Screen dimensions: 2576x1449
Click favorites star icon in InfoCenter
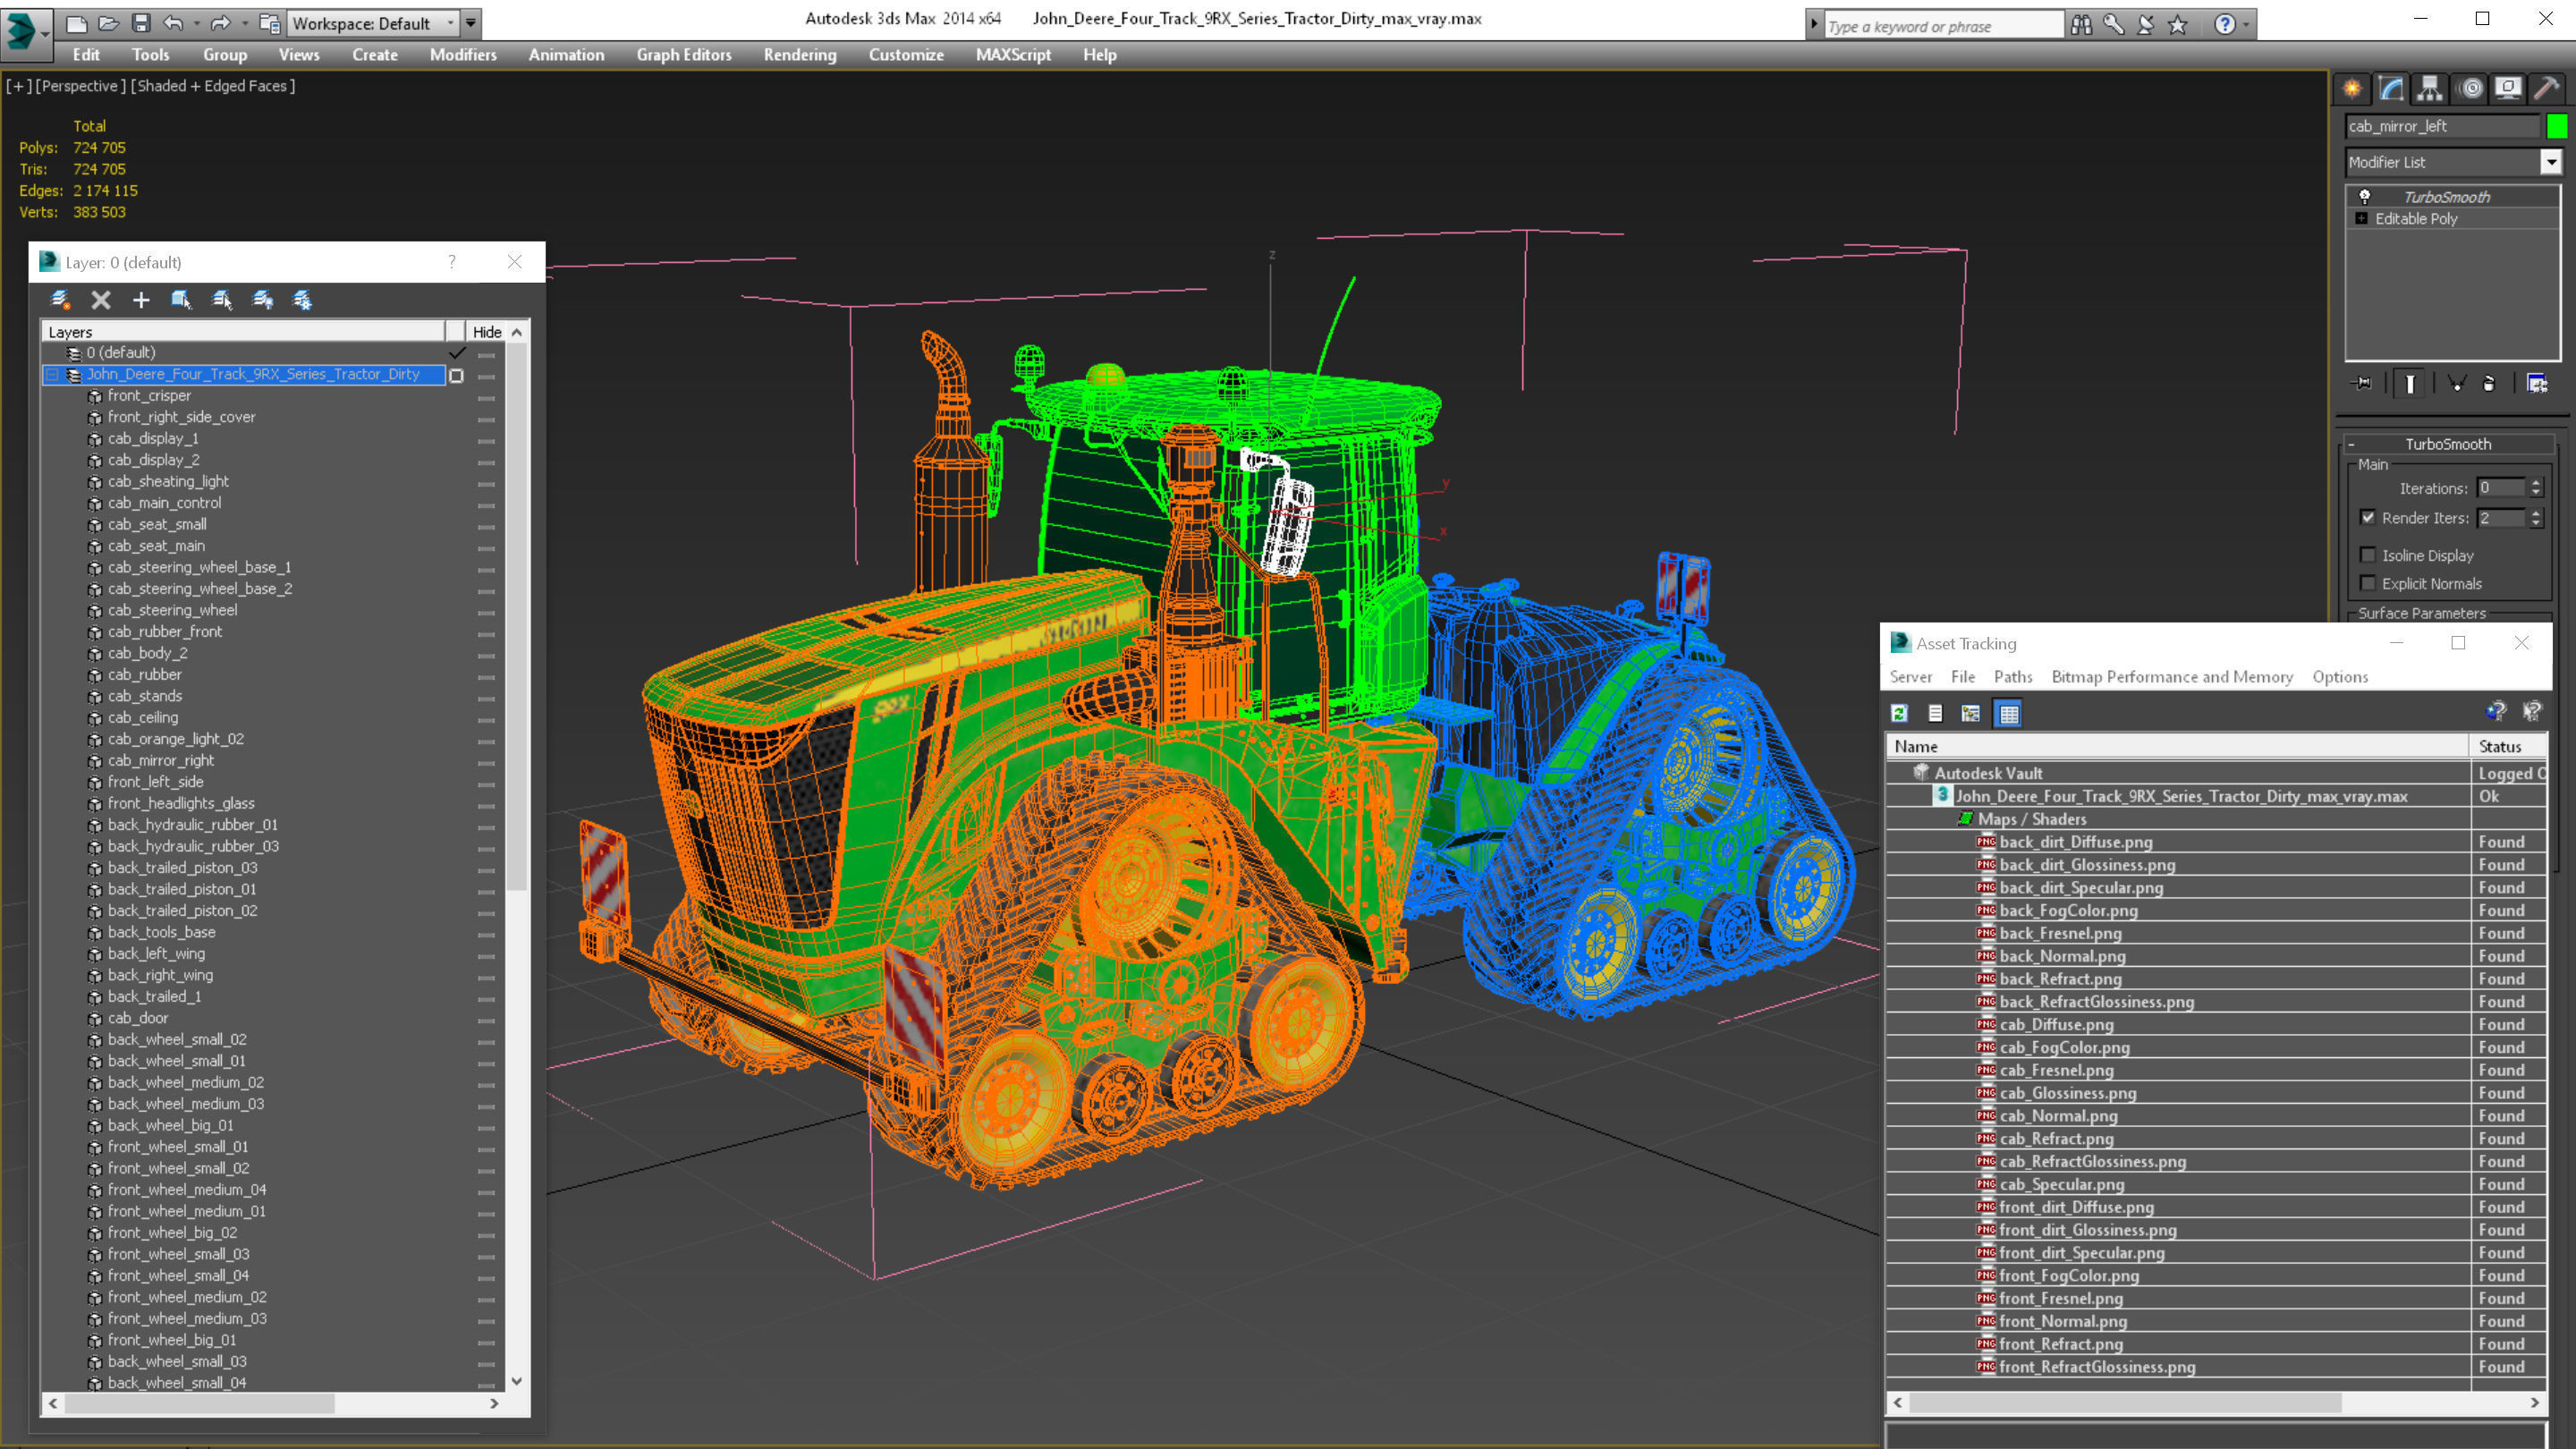pos(2178,25)
